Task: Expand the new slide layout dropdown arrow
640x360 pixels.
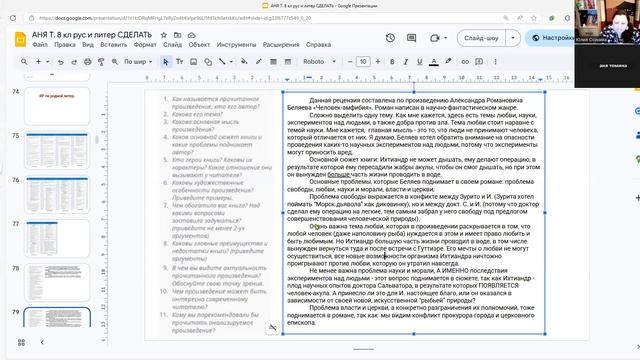Action: (48, 62)
